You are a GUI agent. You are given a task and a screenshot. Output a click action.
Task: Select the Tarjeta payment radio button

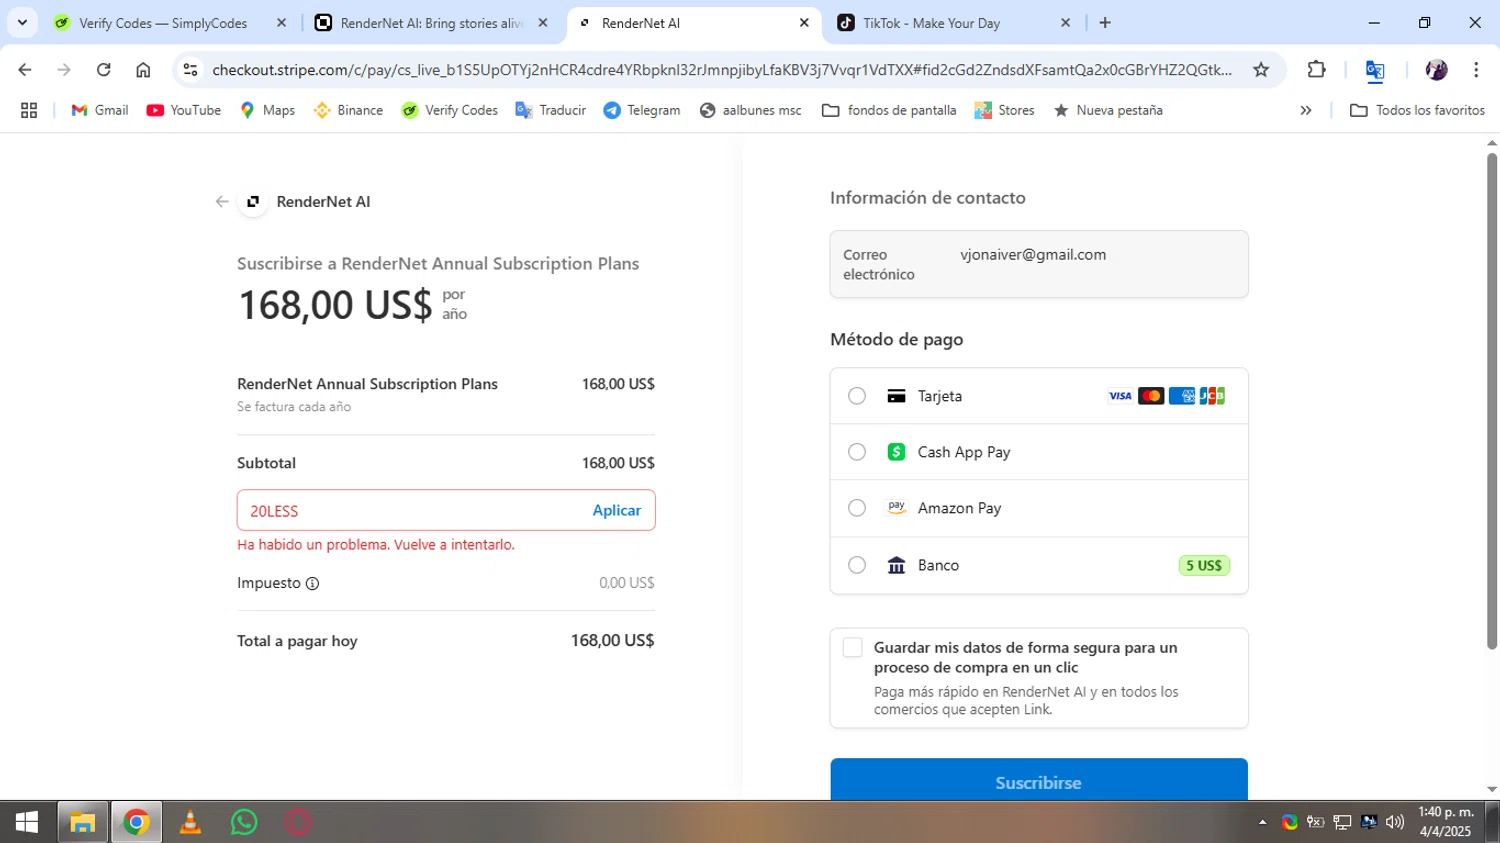[x=857, y=396]
